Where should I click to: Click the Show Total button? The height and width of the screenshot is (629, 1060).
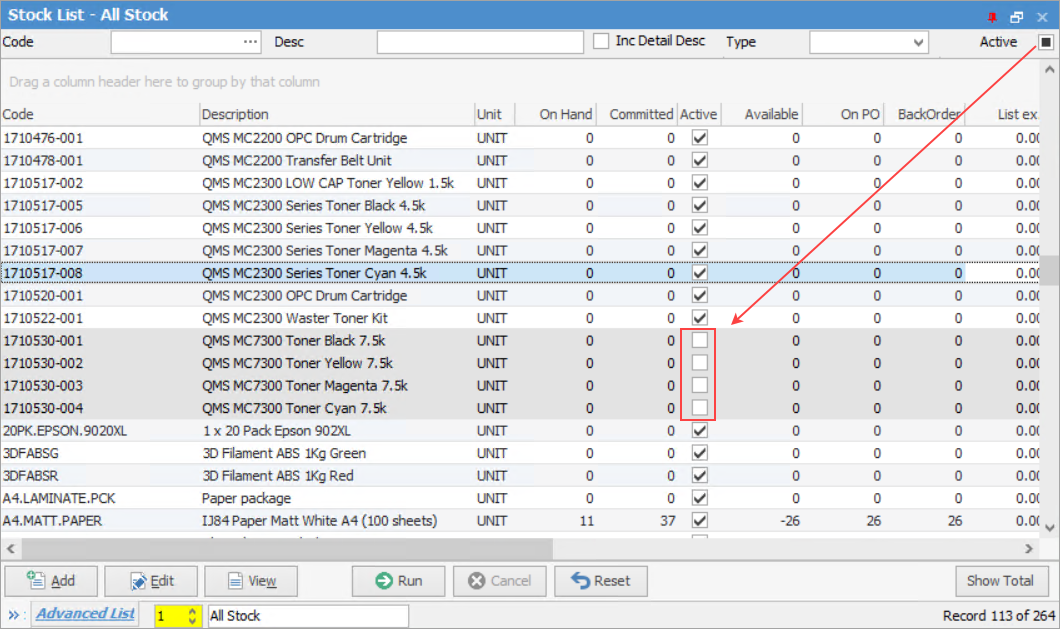tap(1002, 581)
